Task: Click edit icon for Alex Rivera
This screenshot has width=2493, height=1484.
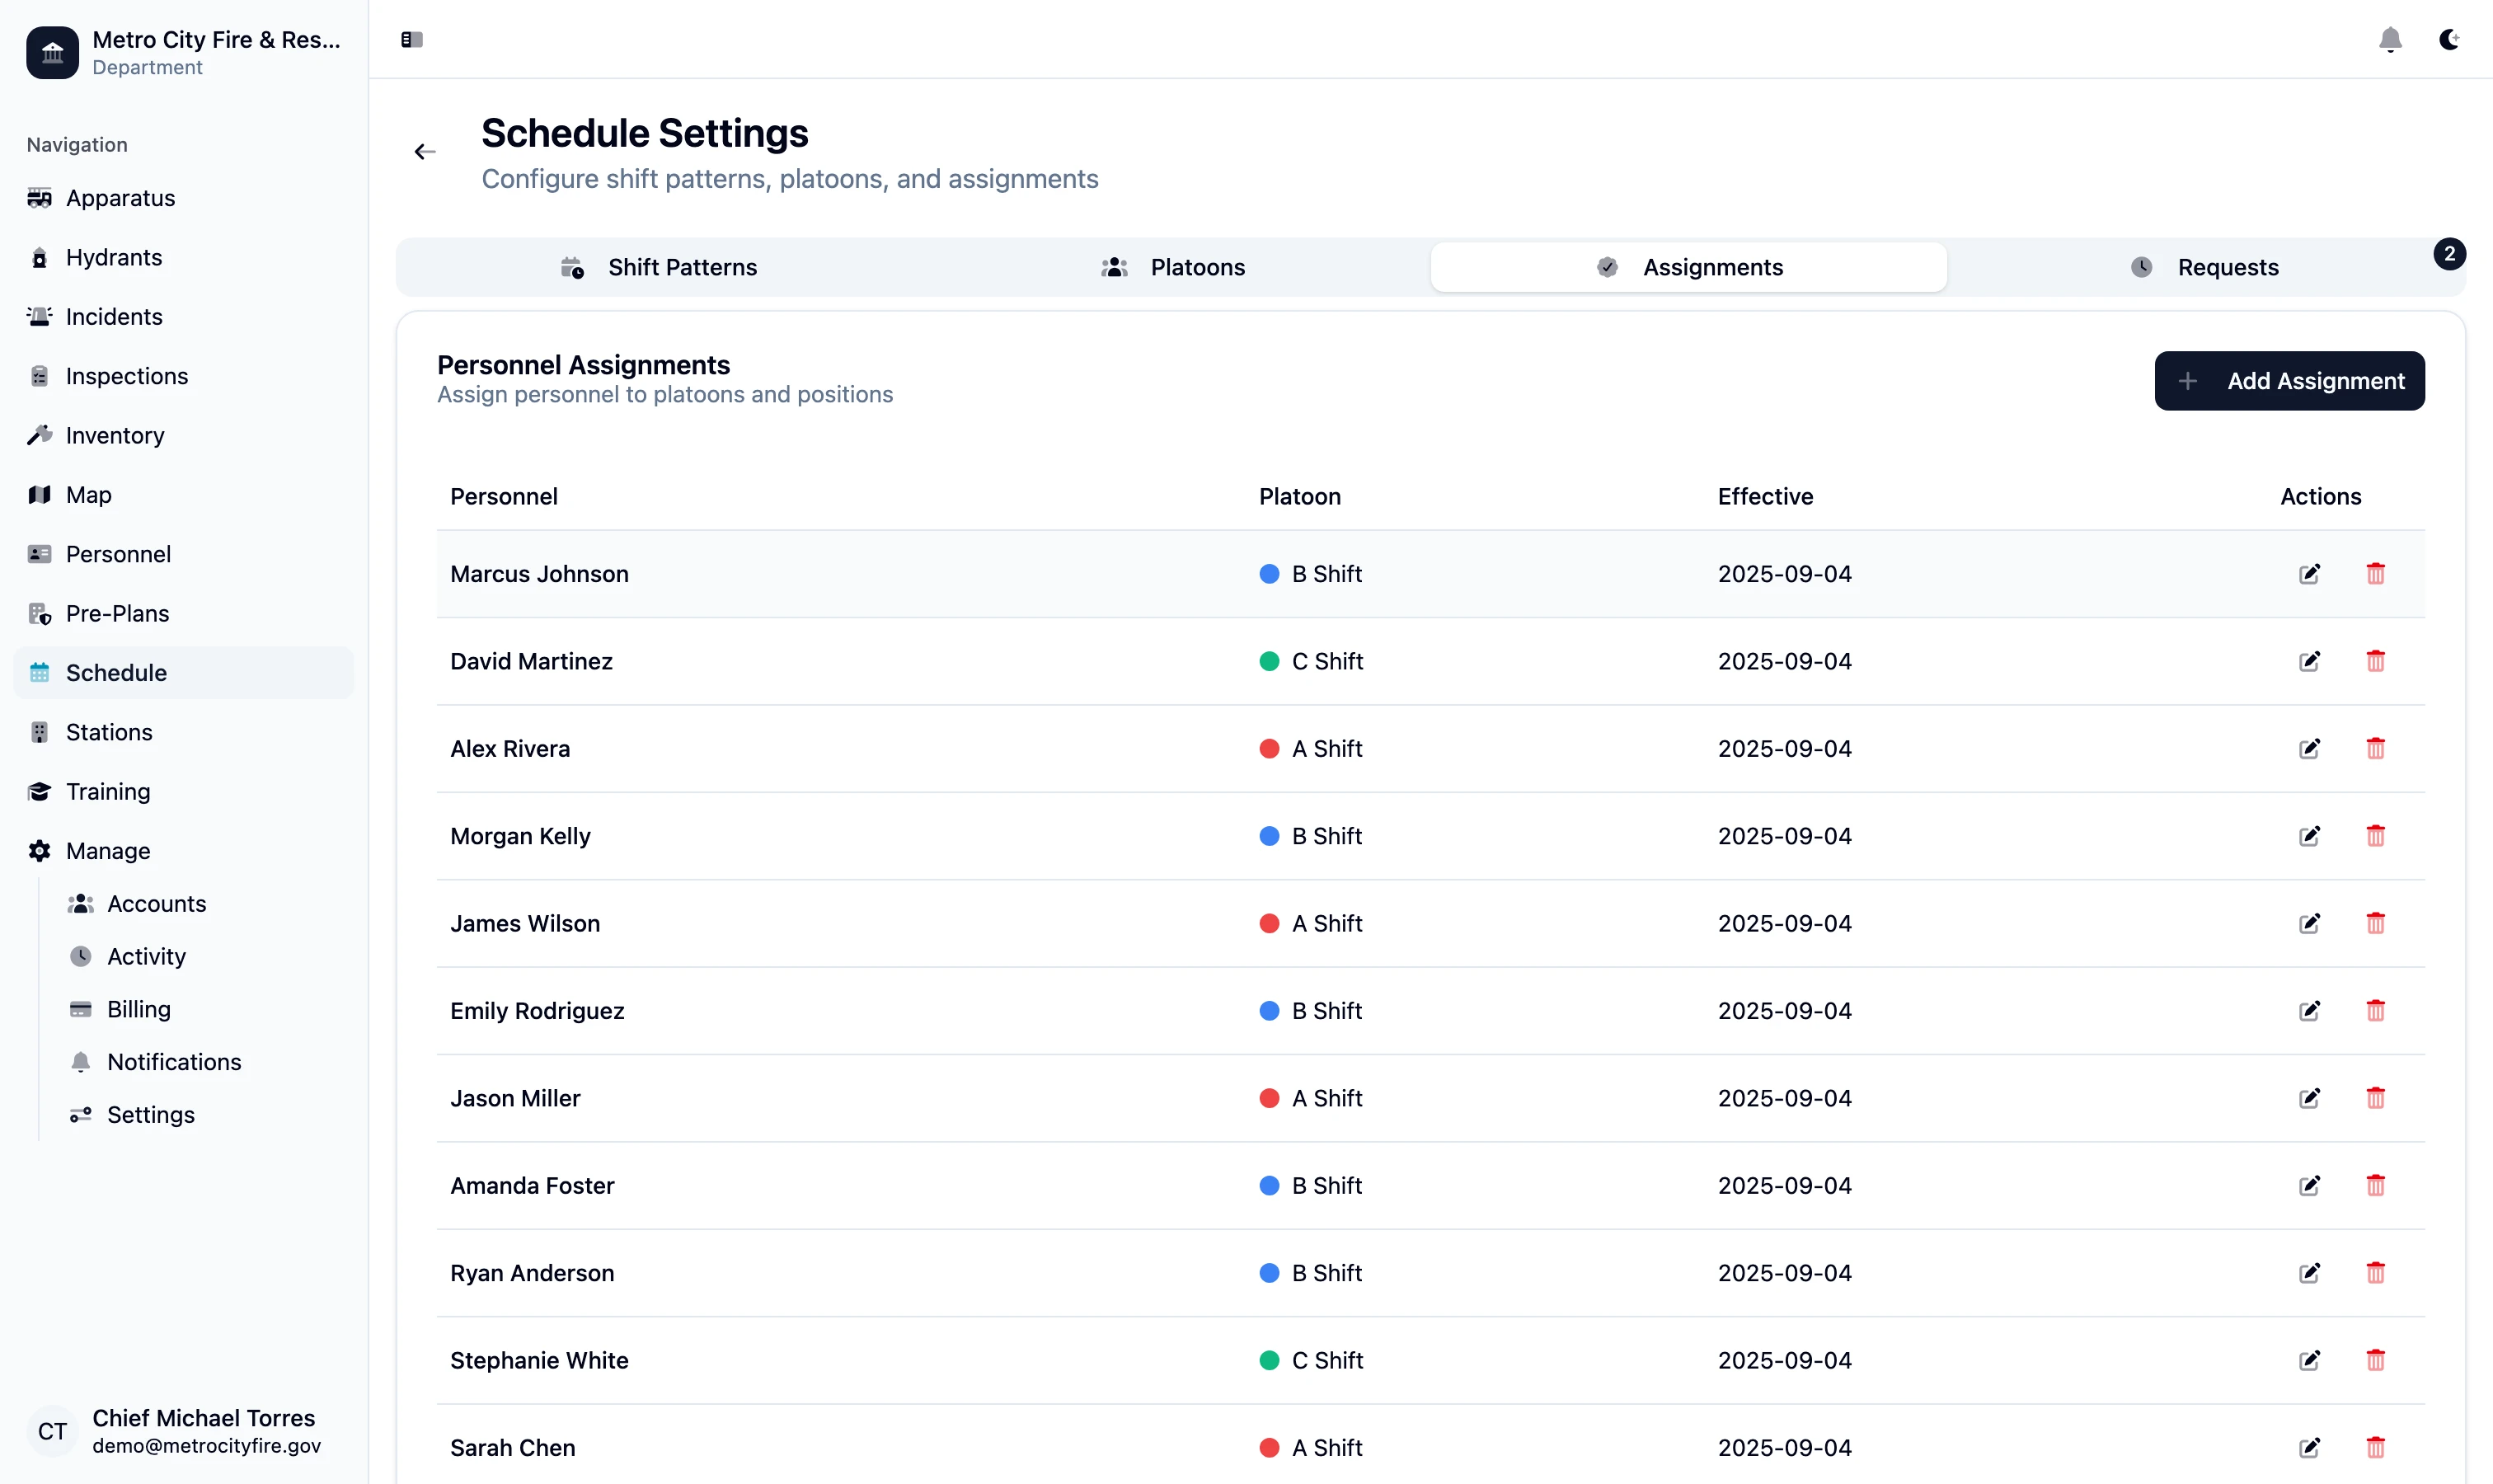Action: click(2309, 749)
